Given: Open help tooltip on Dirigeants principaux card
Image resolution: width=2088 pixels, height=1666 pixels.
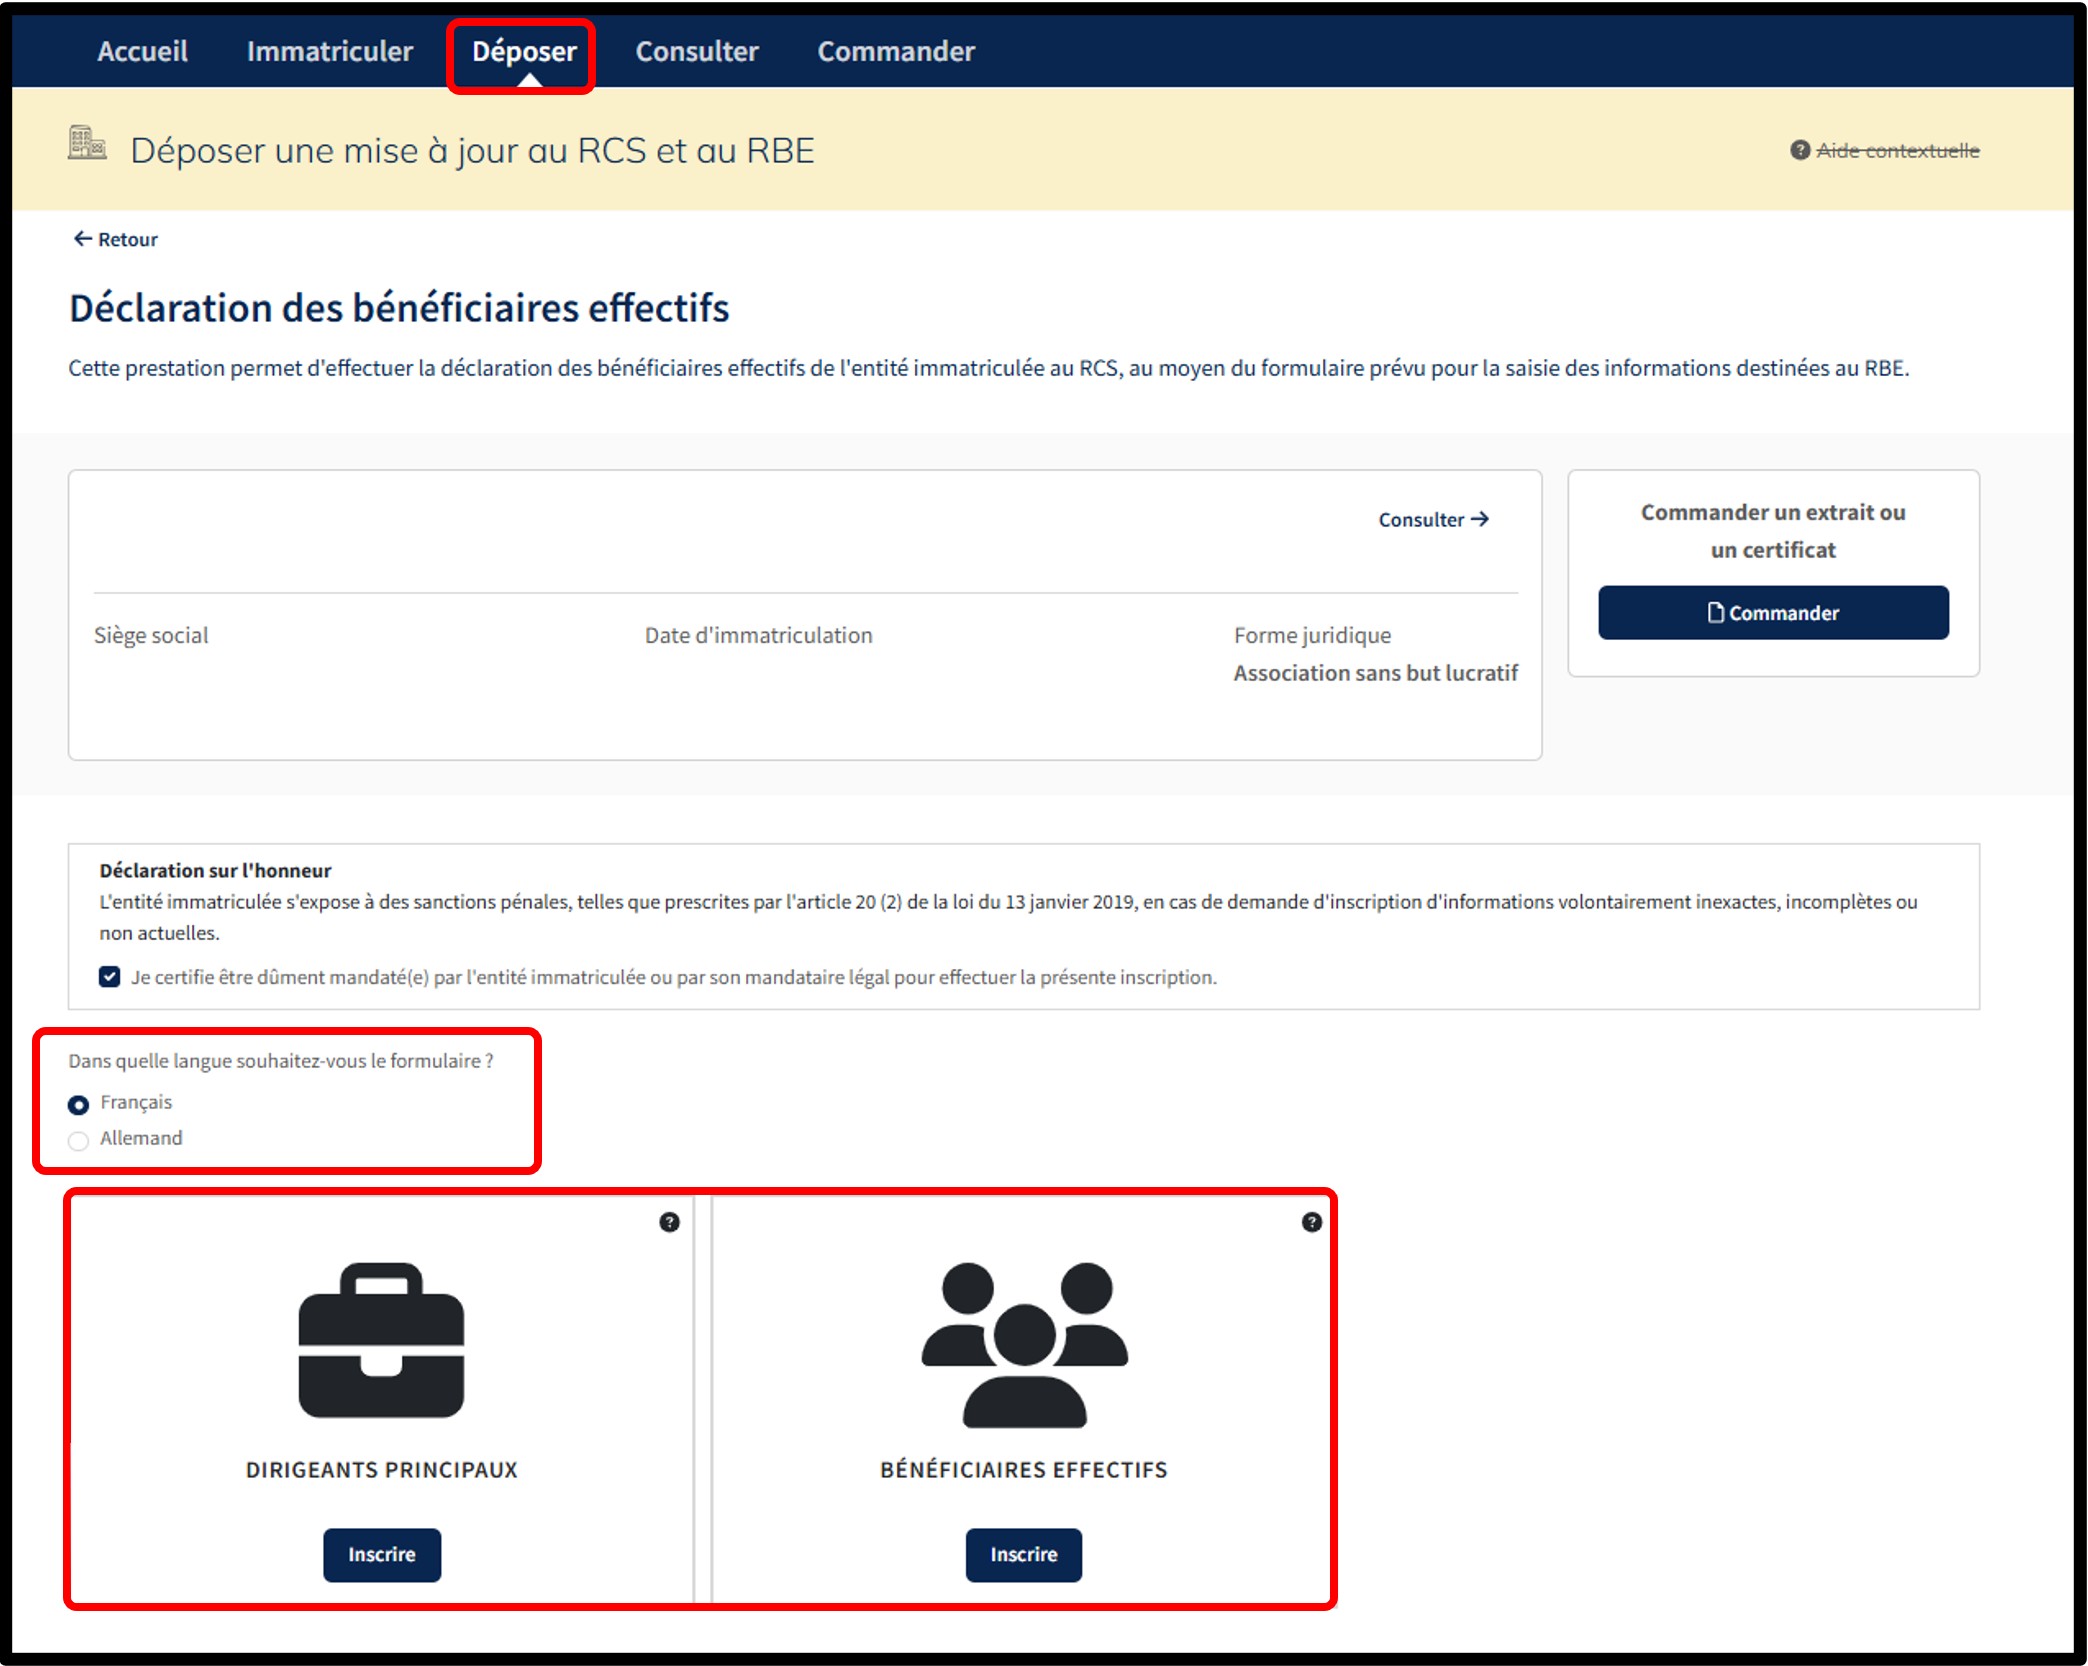Looking at the screenshot, I should [x=669, y=1222].
